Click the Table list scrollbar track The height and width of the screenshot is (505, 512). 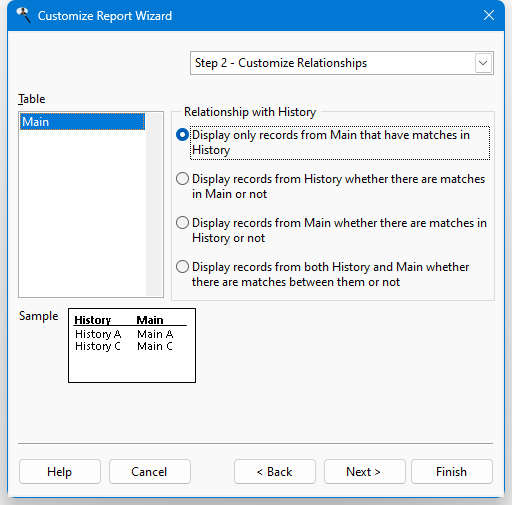coord(154,204)
